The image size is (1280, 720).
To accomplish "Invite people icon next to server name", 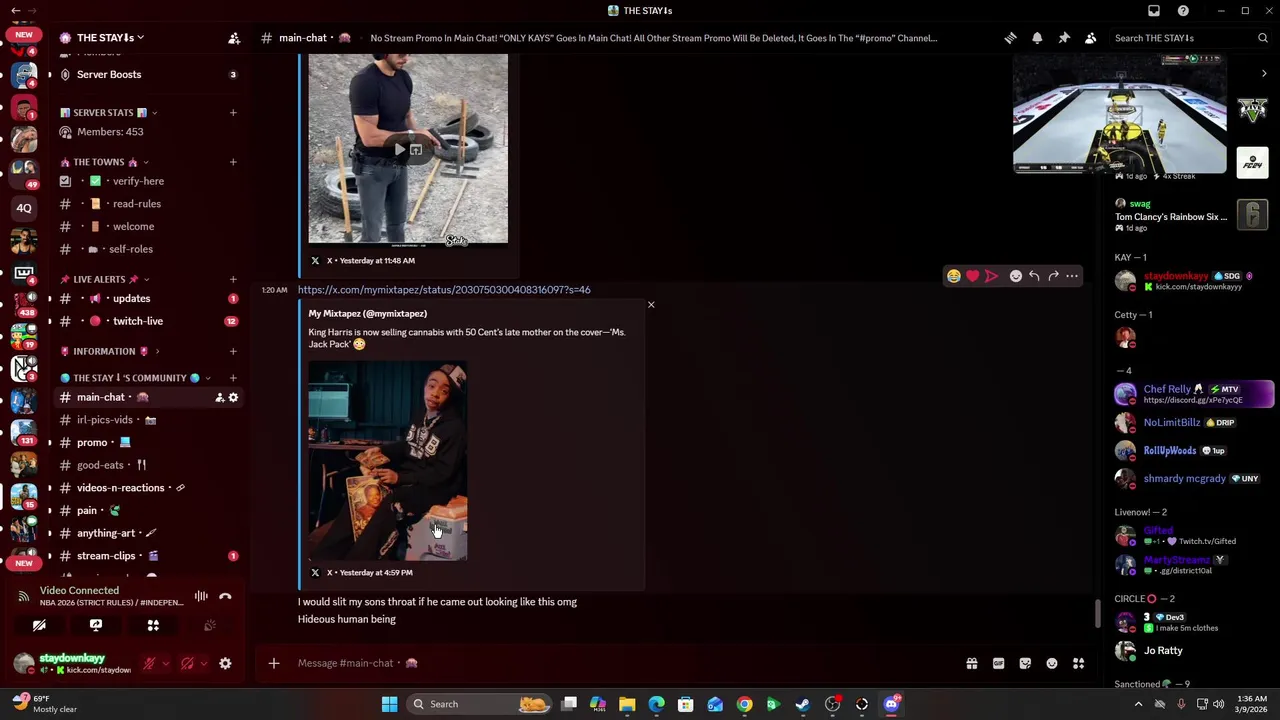I will [234, 38].
